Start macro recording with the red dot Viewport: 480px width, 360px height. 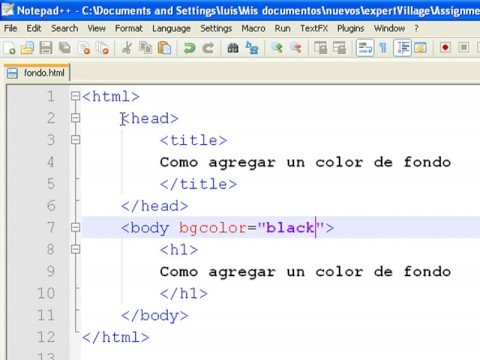(x=445, y=48)
